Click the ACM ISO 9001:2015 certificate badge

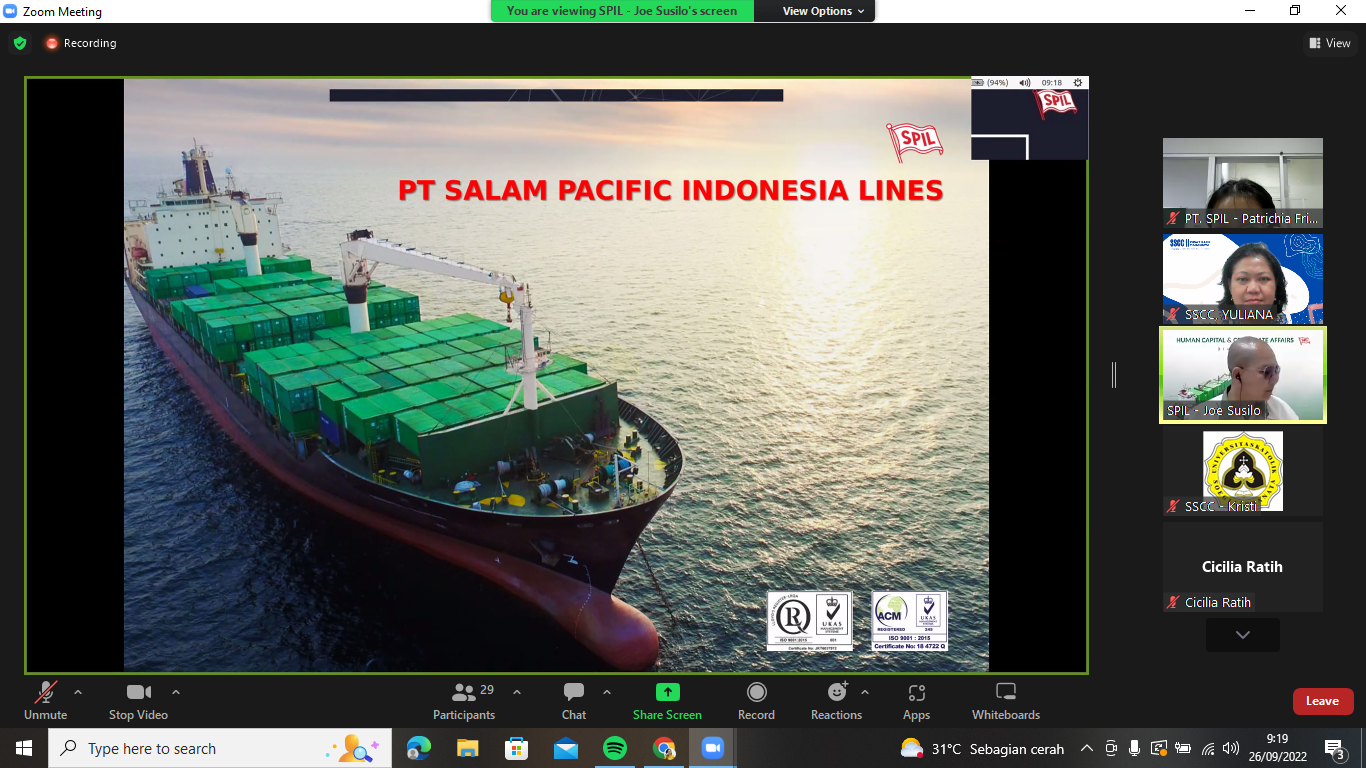(909, 621)
